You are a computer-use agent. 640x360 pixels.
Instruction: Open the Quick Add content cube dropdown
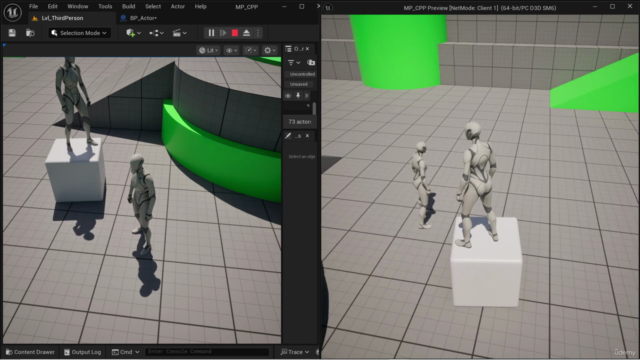pos(133,33)
